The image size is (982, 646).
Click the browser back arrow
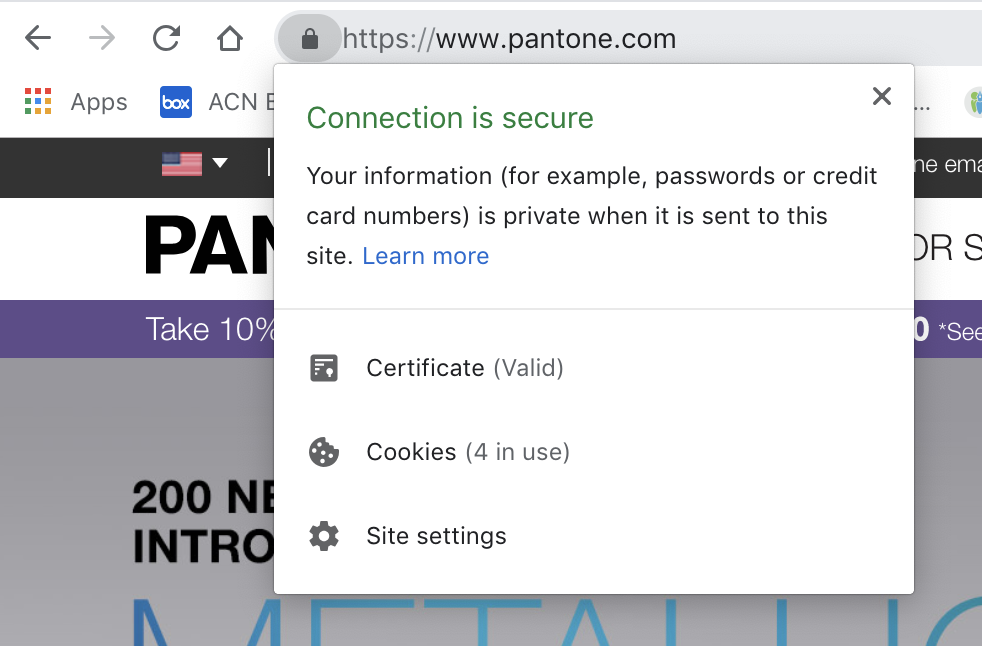coord(38,38)
